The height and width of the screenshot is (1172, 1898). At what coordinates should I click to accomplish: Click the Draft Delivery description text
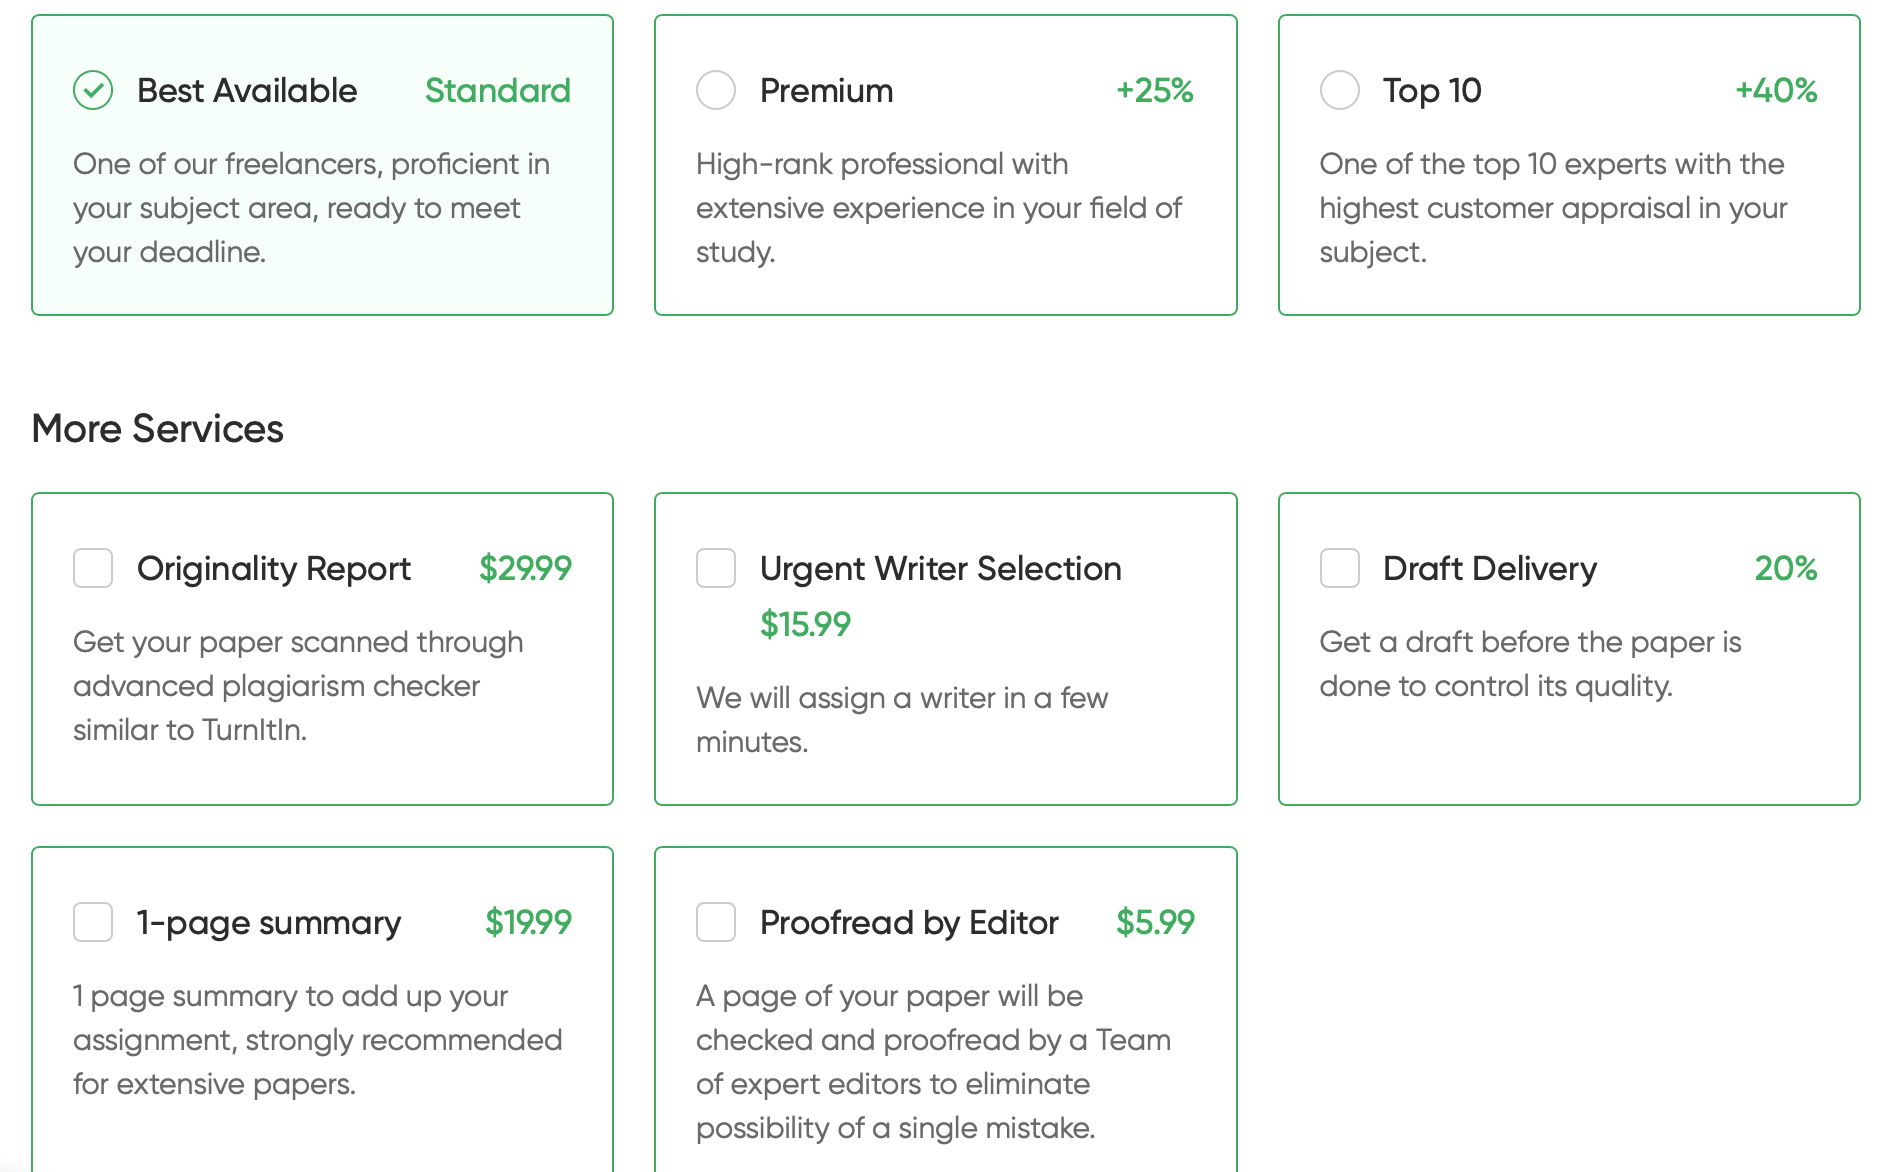point(1530,664)
